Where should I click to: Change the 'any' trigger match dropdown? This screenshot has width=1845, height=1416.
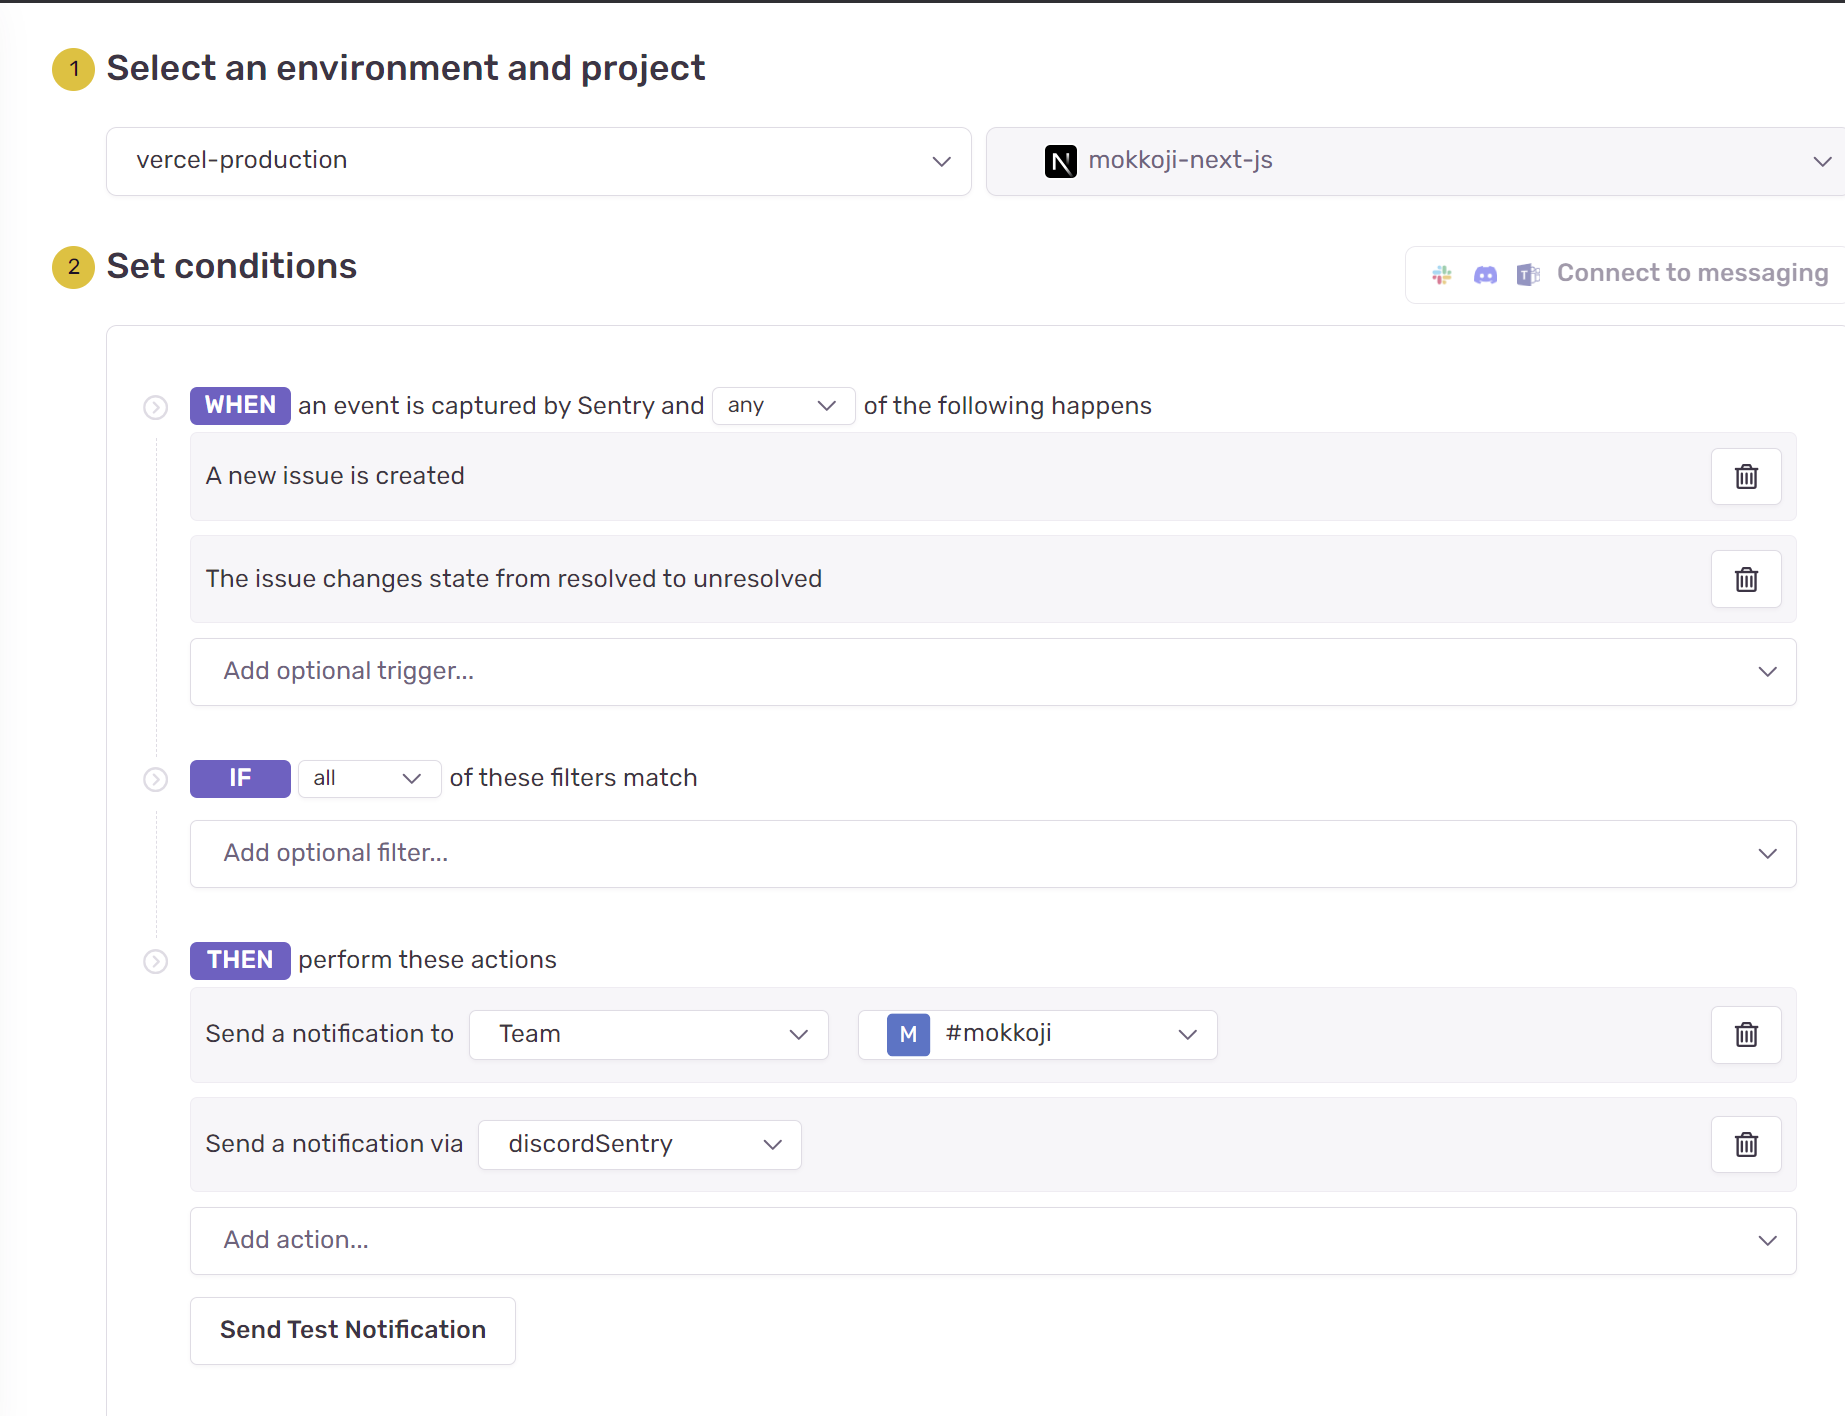[783, 406]
